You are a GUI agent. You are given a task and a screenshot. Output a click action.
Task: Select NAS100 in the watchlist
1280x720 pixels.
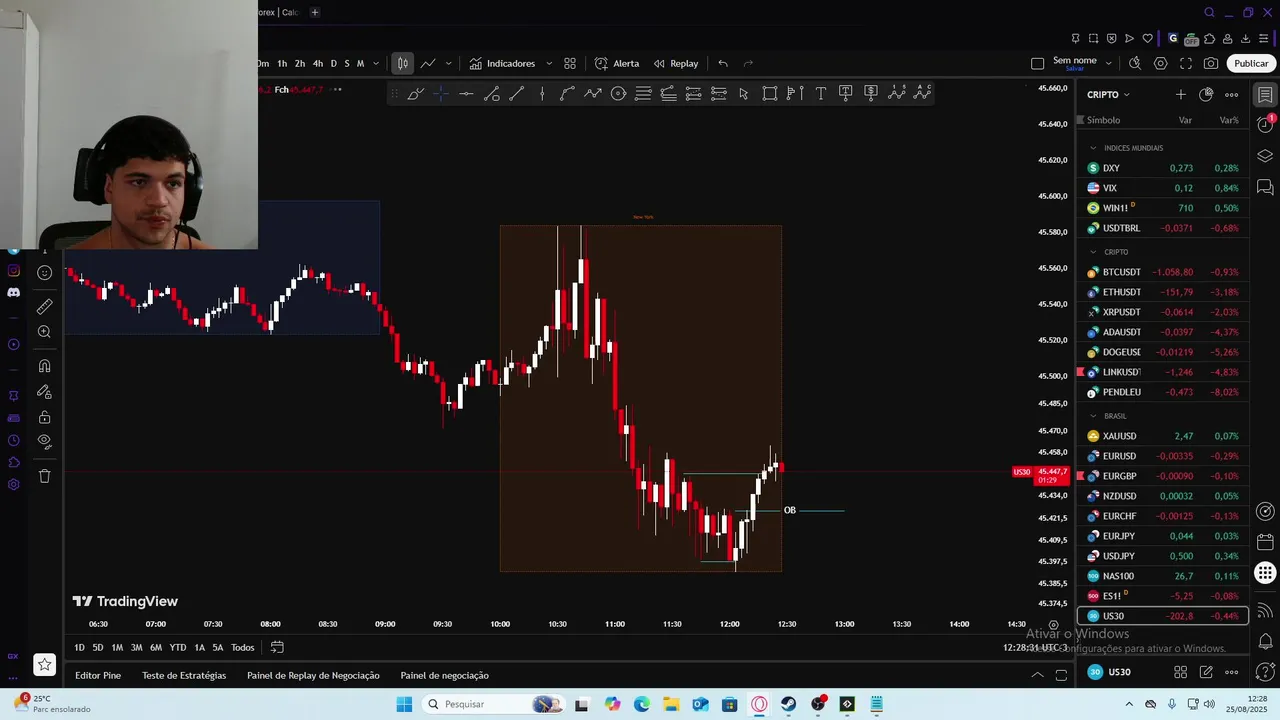1163,576
